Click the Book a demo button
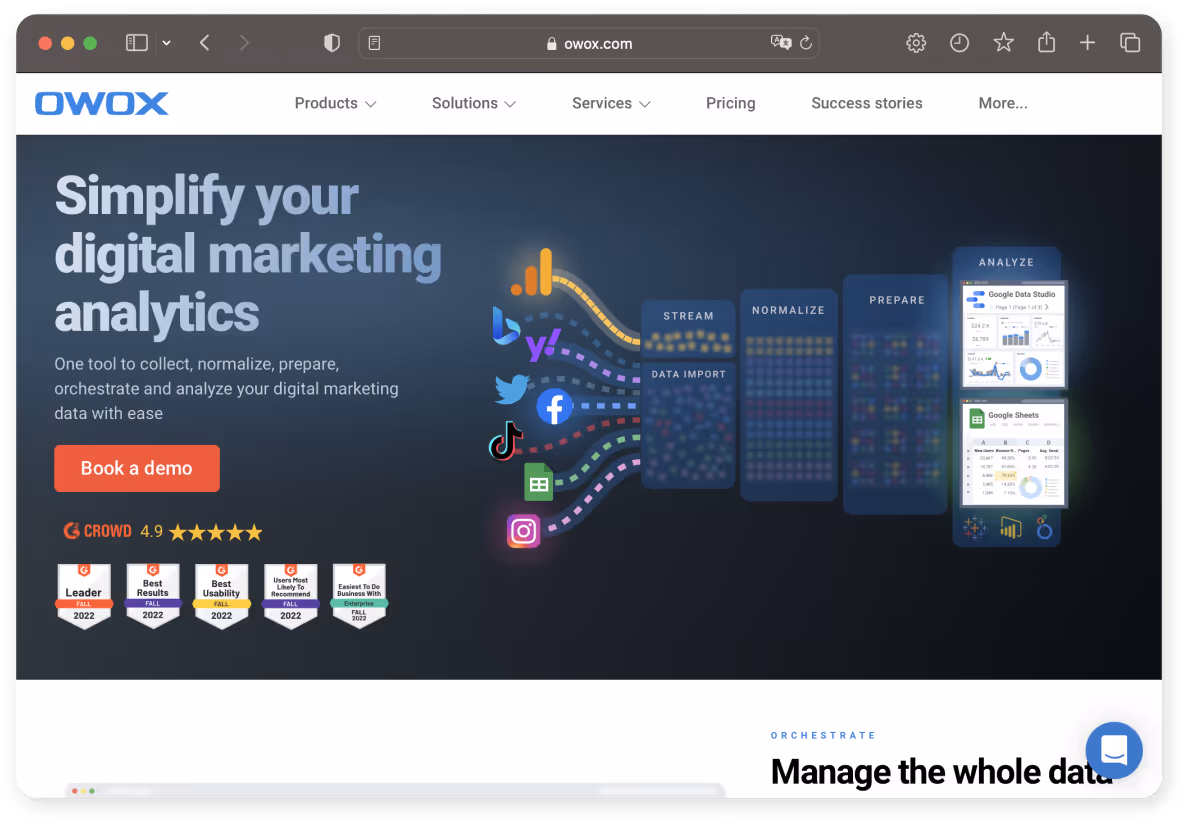This screenshot has width=1186, height=824. coord(137,468)
